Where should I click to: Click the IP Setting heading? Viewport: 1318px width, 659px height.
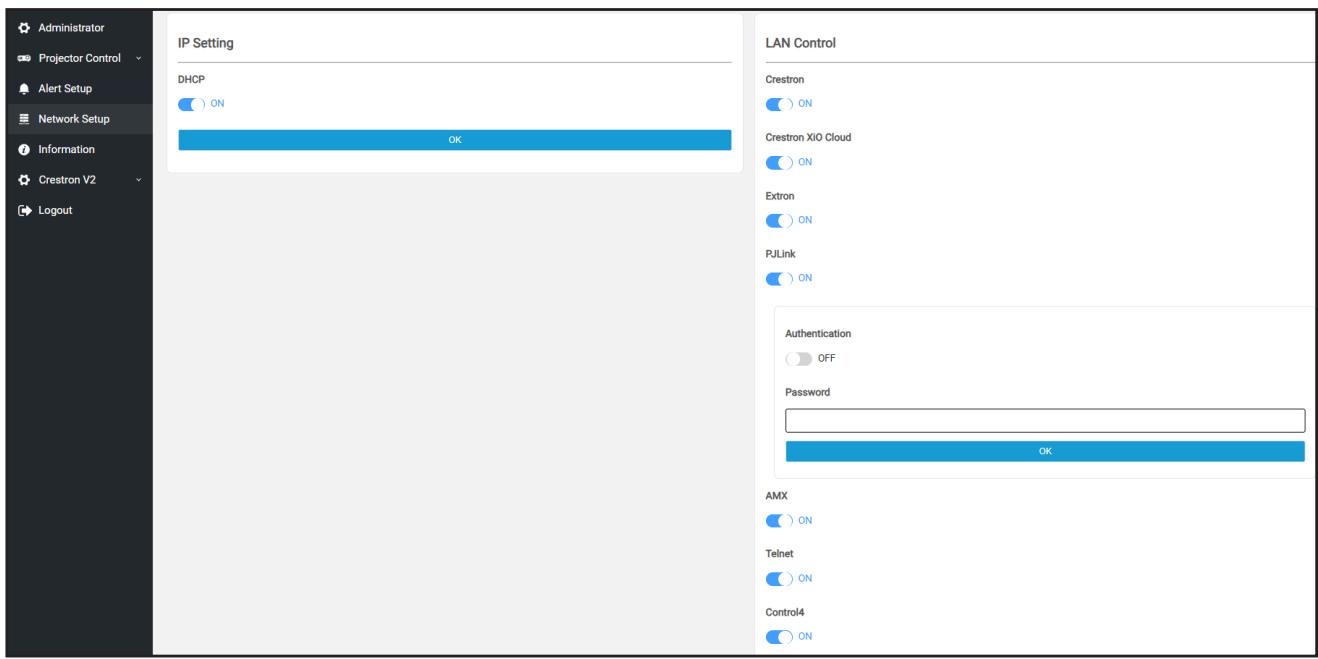coord(206,43)
